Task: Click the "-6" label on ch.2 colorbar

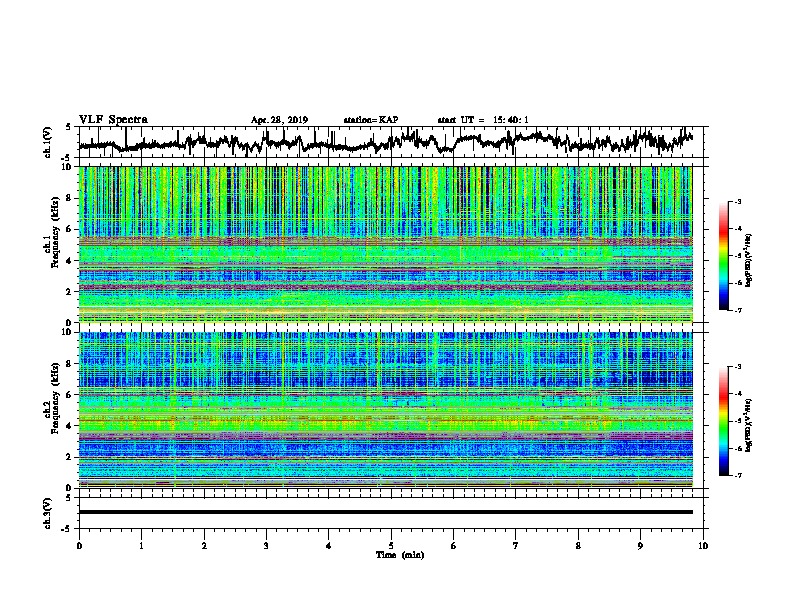Action: point(737,448)
